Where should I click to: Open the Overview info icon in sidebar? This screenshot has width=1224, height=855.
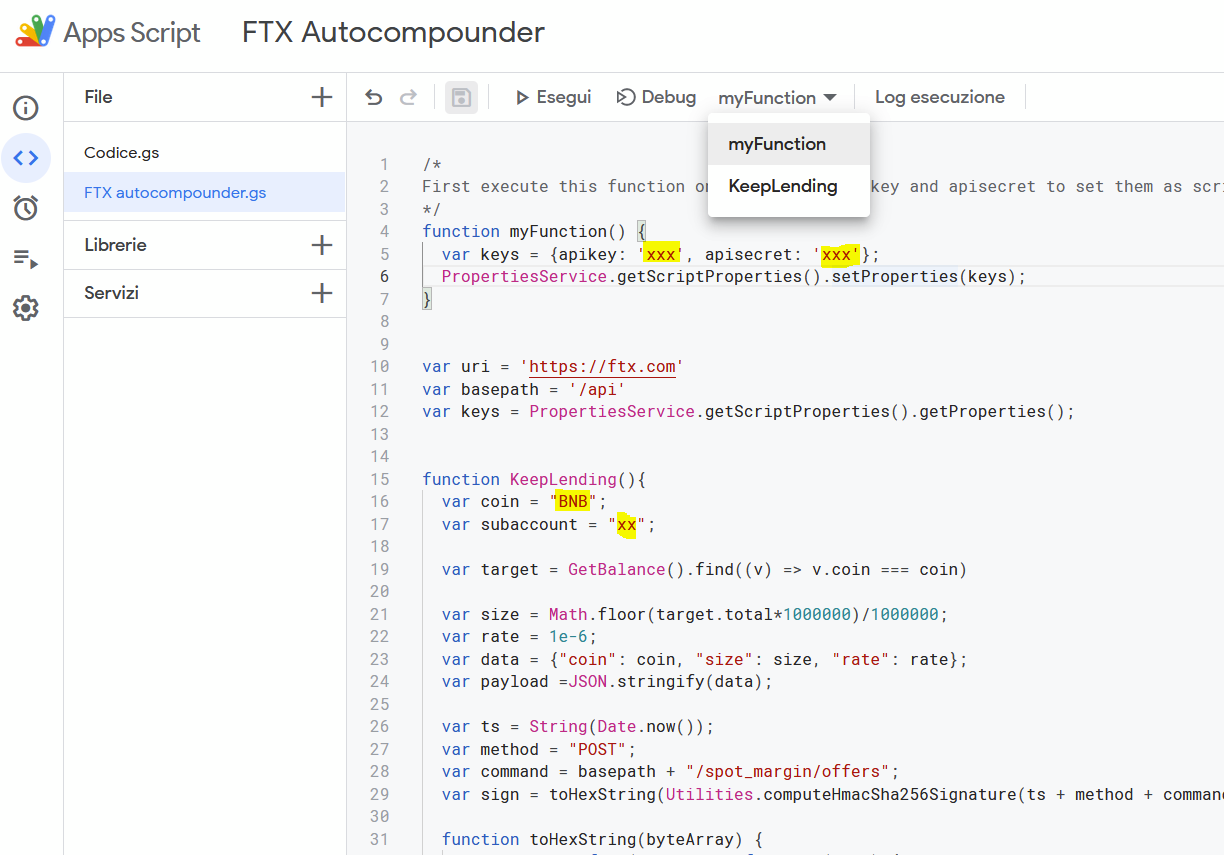pyautogui.click(x=26, y=108)
